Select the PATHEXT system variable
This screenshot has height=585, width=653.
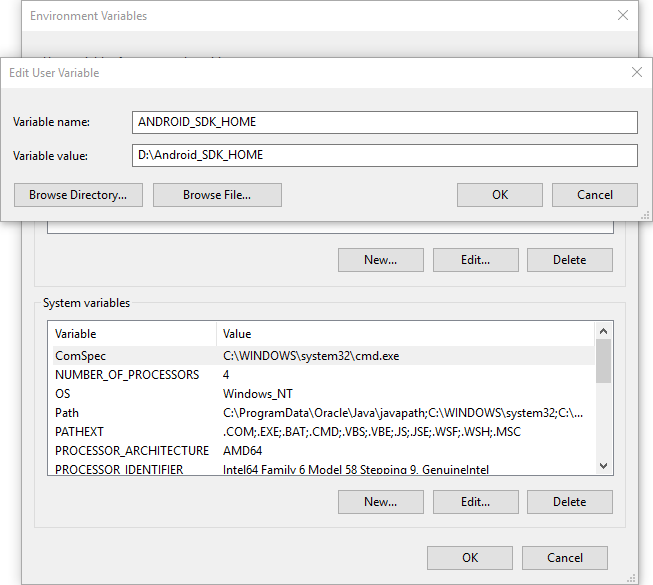324,432
